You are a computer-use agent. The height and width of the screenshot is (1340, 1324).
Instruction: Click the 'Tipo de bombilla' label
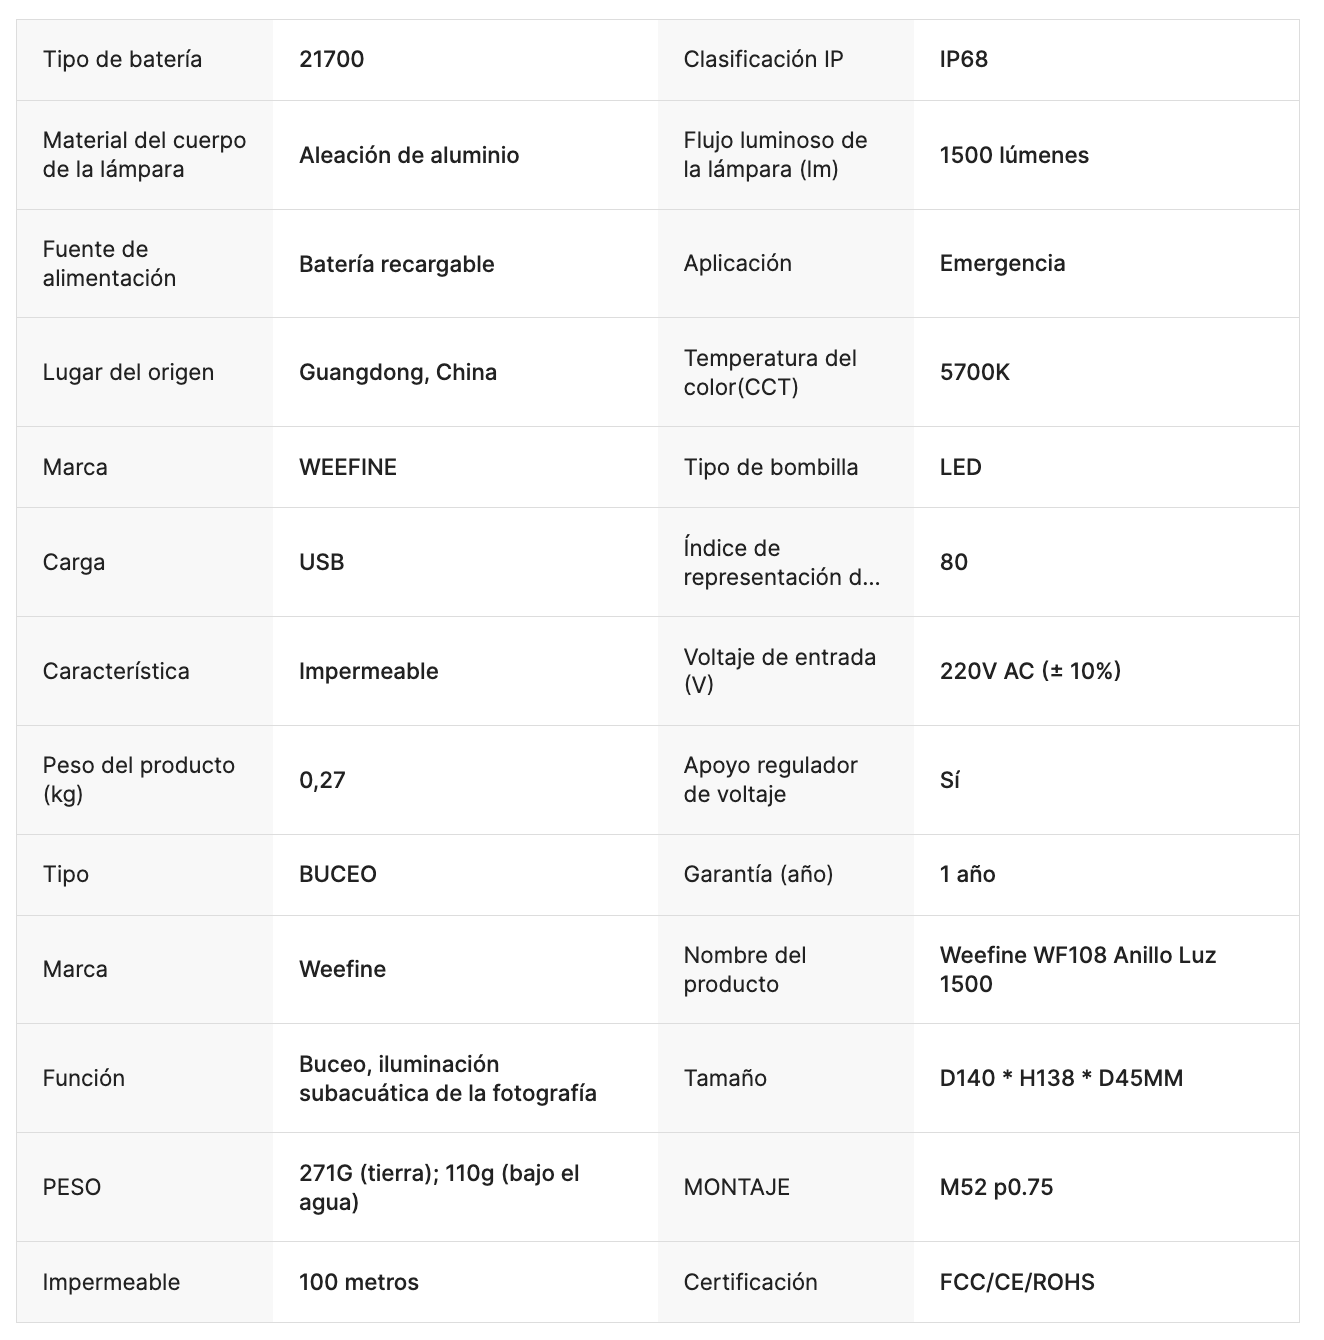tap(770, 467)
